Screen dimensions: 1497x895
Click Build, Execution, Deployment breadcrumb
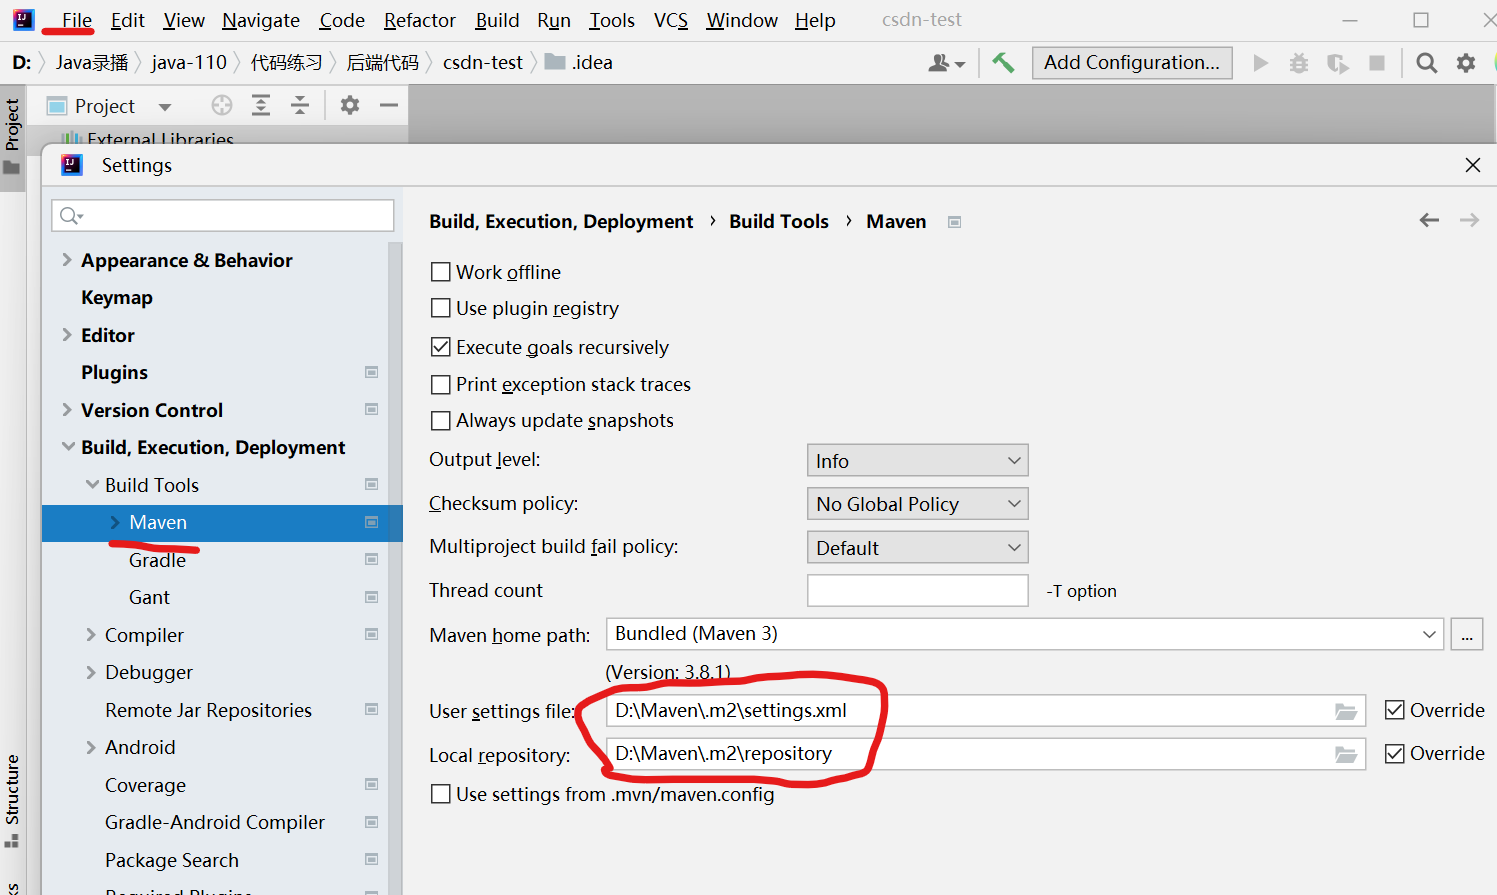pos(561,221)
